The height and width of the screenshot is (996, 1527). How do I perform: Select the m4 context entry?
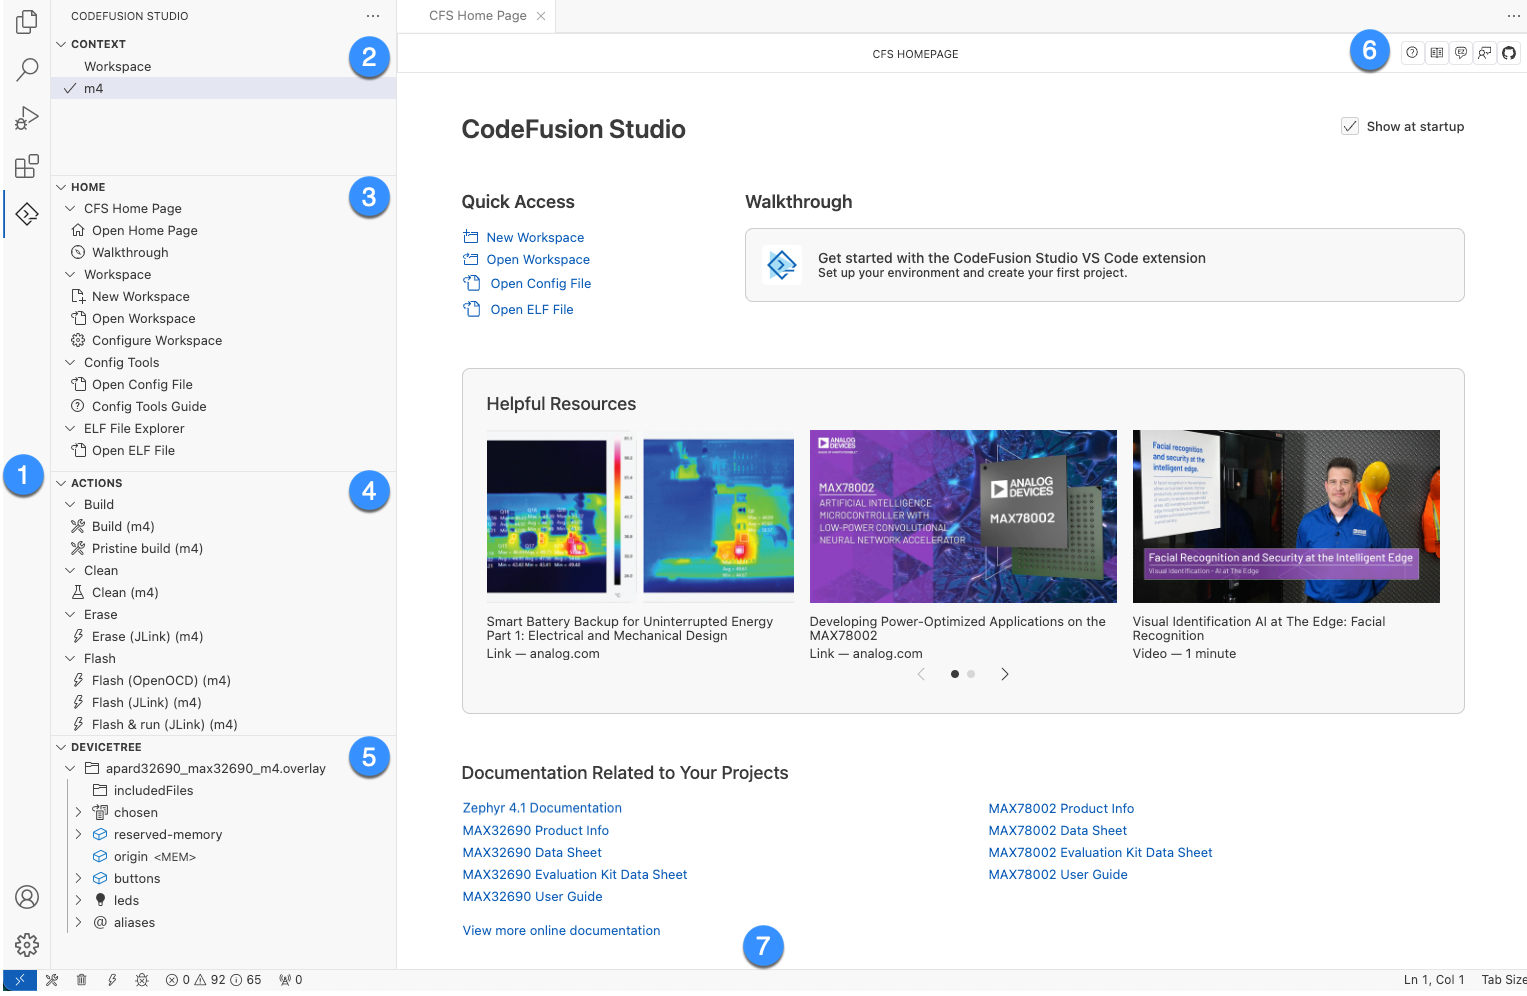tap(224, 88)
